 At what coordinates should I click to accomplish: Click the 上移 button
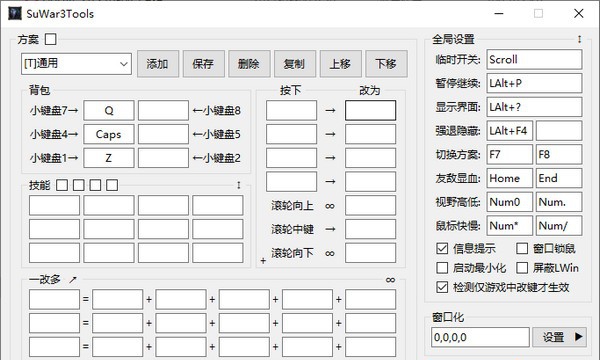[341, 64]
